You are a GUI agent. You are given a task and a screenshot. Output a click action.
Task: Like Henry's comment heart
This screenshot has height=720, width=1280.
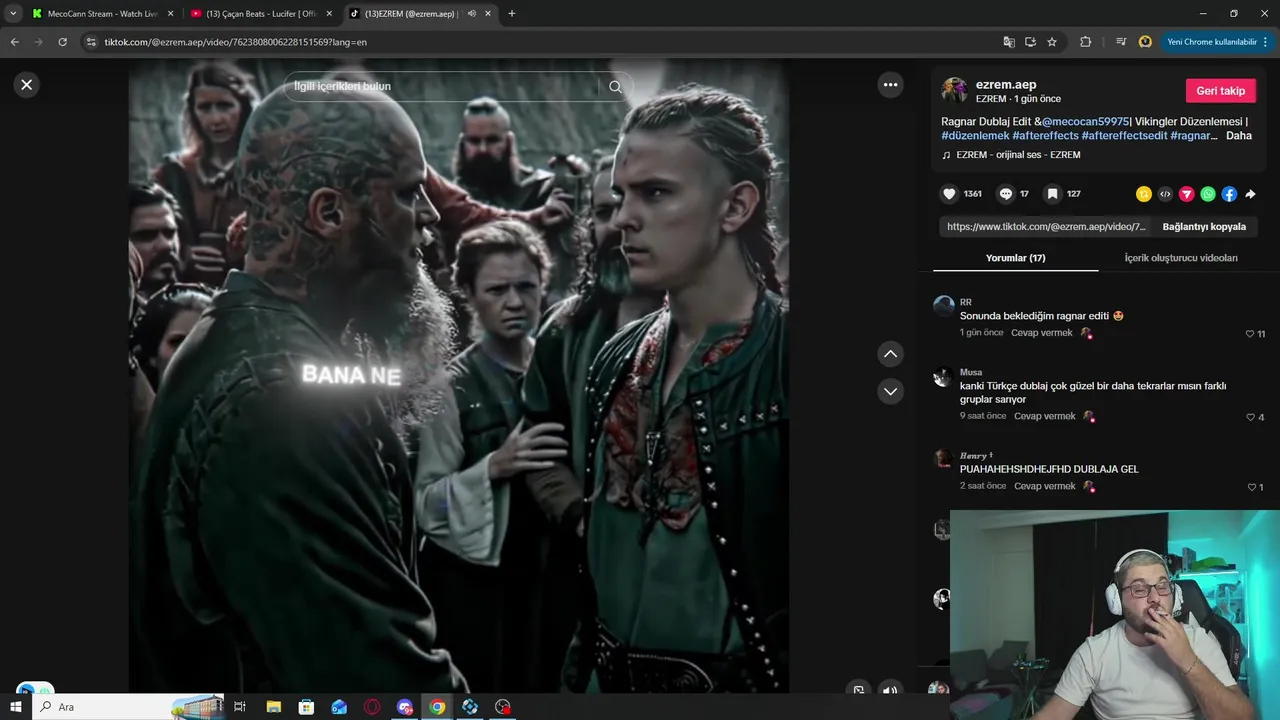pos(1251,487)
